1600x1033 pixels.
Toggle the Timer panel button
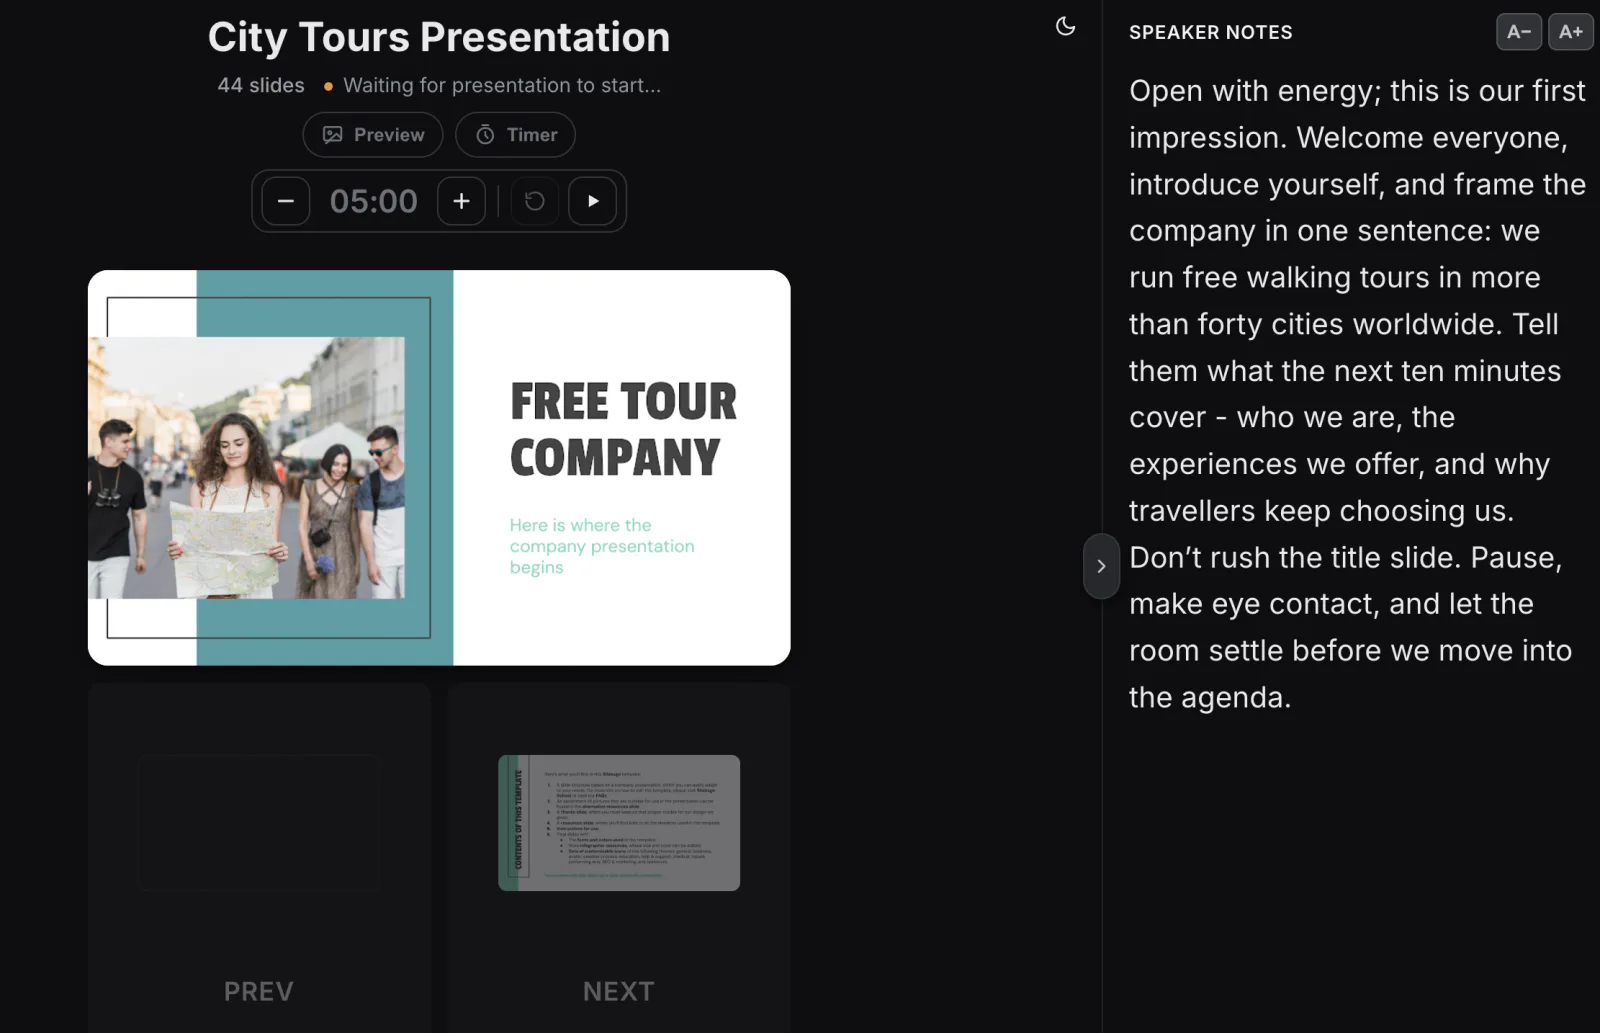point(515,135)
